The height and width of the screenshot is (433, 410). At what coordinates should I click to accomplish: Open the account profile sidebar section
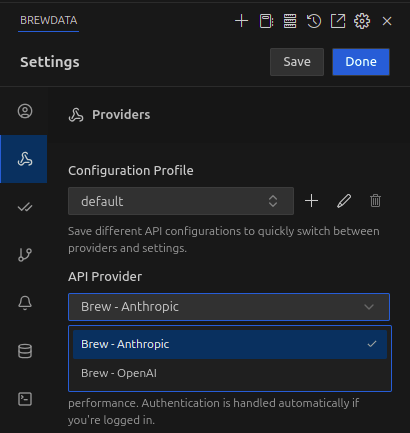[25, 111]
